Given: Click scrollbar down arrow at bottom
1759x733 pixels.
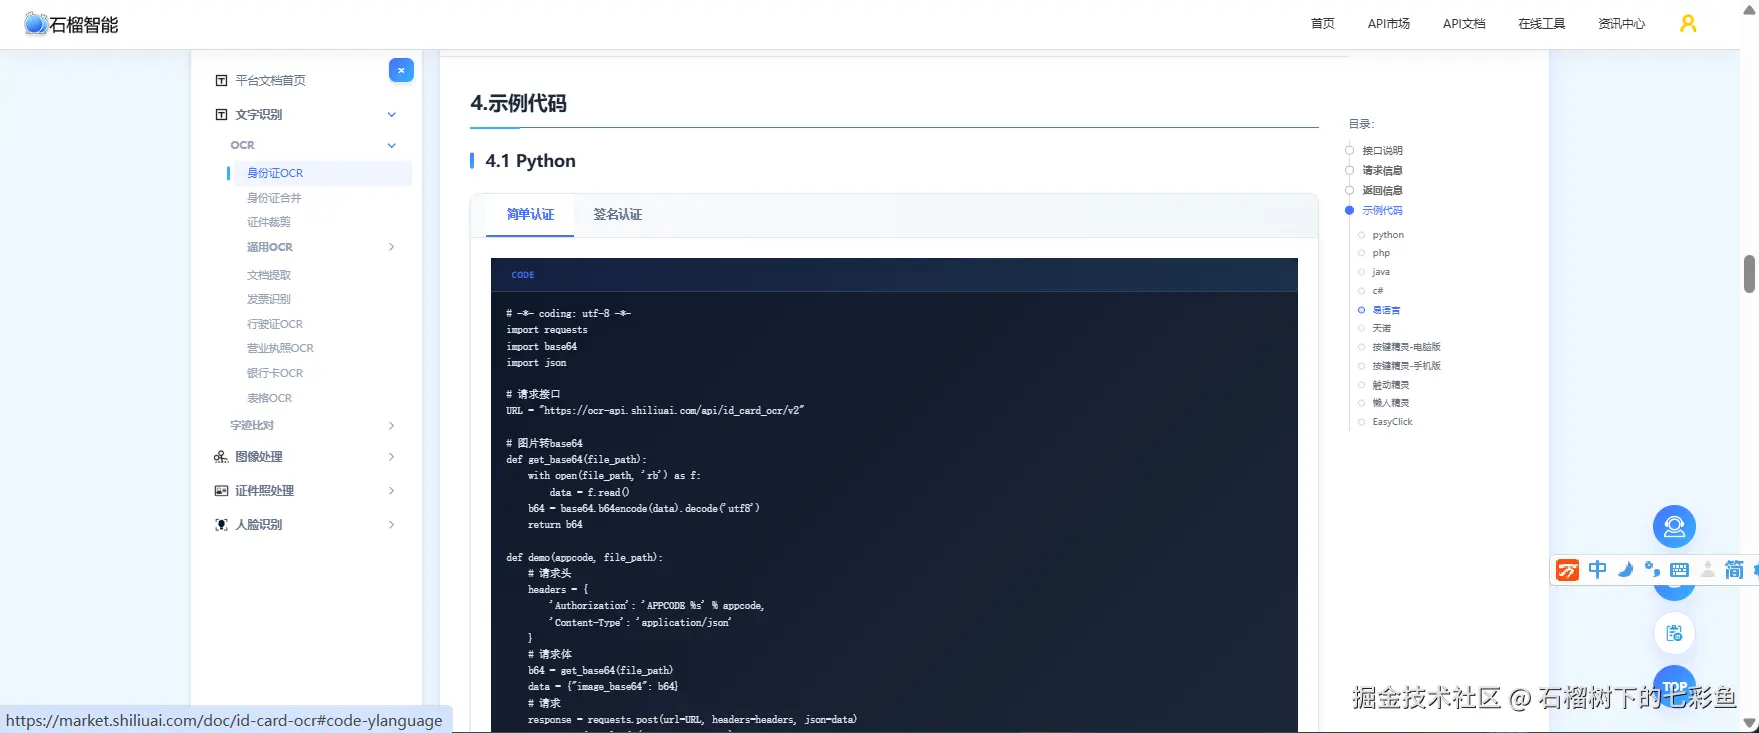Looking at the screenshot, I should 1749,723.
